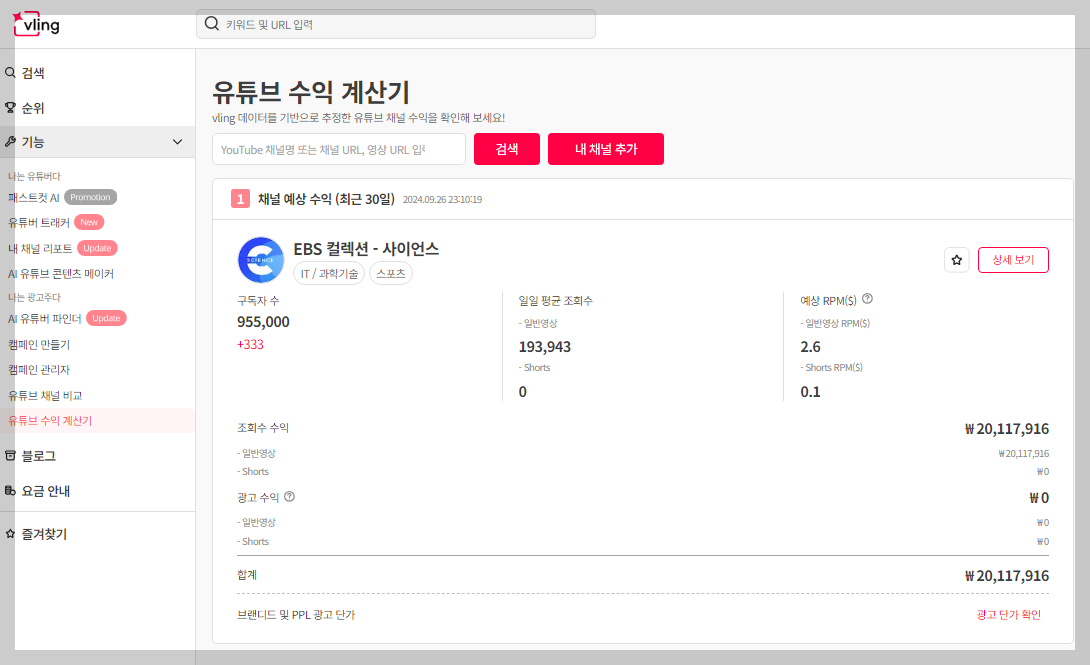The width and height of the screenshot is (1090, 665).
Task: Click the EBS 컬렉션 channel avatar
Action: pos(261,260)
